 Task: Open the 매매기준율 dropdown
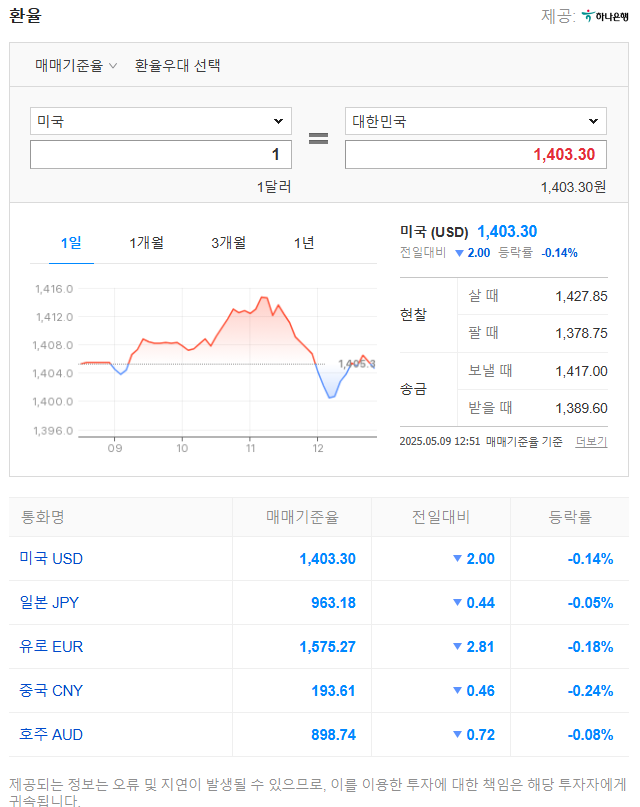click(x=76, y=65)
